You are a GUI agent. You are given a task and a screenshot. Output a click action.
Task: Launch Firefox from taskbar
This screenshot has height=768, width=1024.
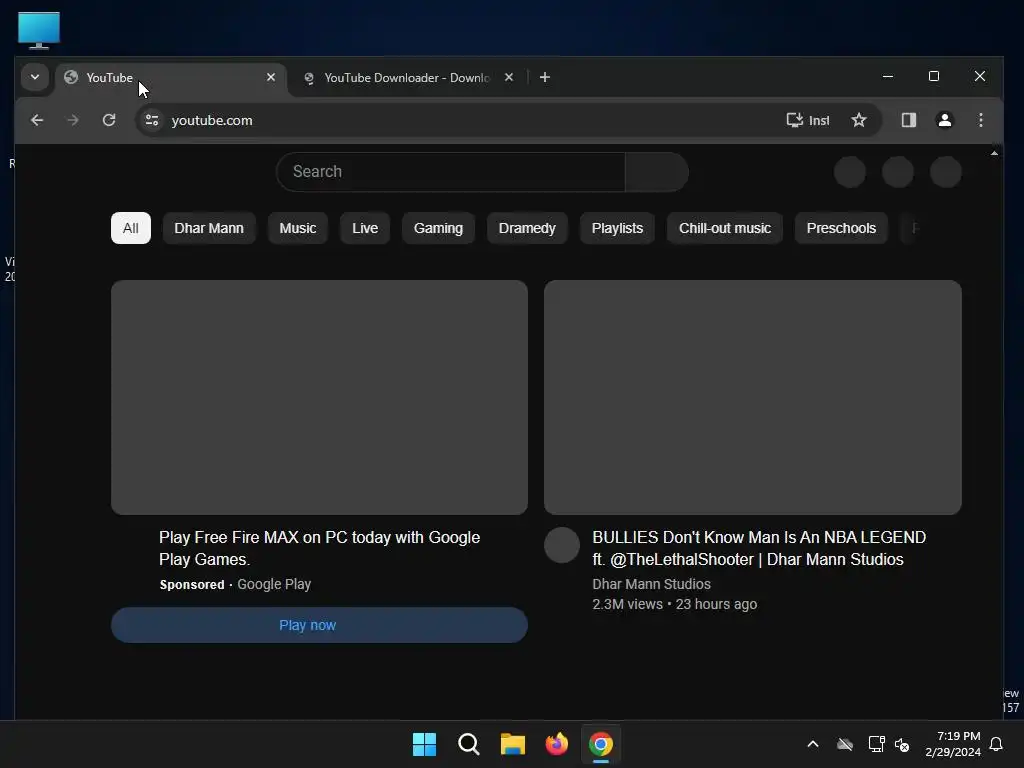click(556, 744)
